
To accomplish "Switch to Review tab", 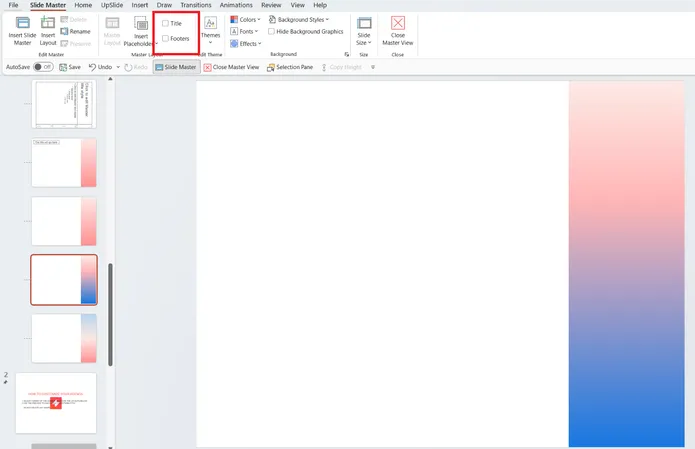I will click(x=271, y=5).
